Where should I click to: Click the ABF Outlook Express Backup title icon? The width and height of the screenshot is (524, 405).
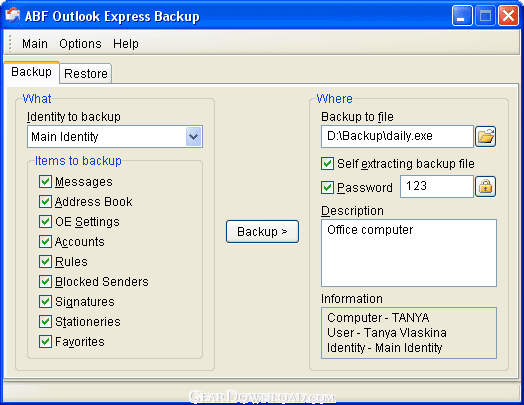13,15
